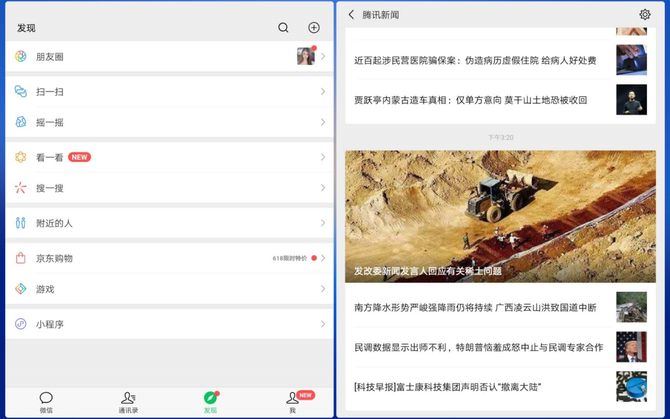This screenshot has height=419, width=670.
Task: Click the 京东购物 shopping bag icon
Action: point(20,258)
